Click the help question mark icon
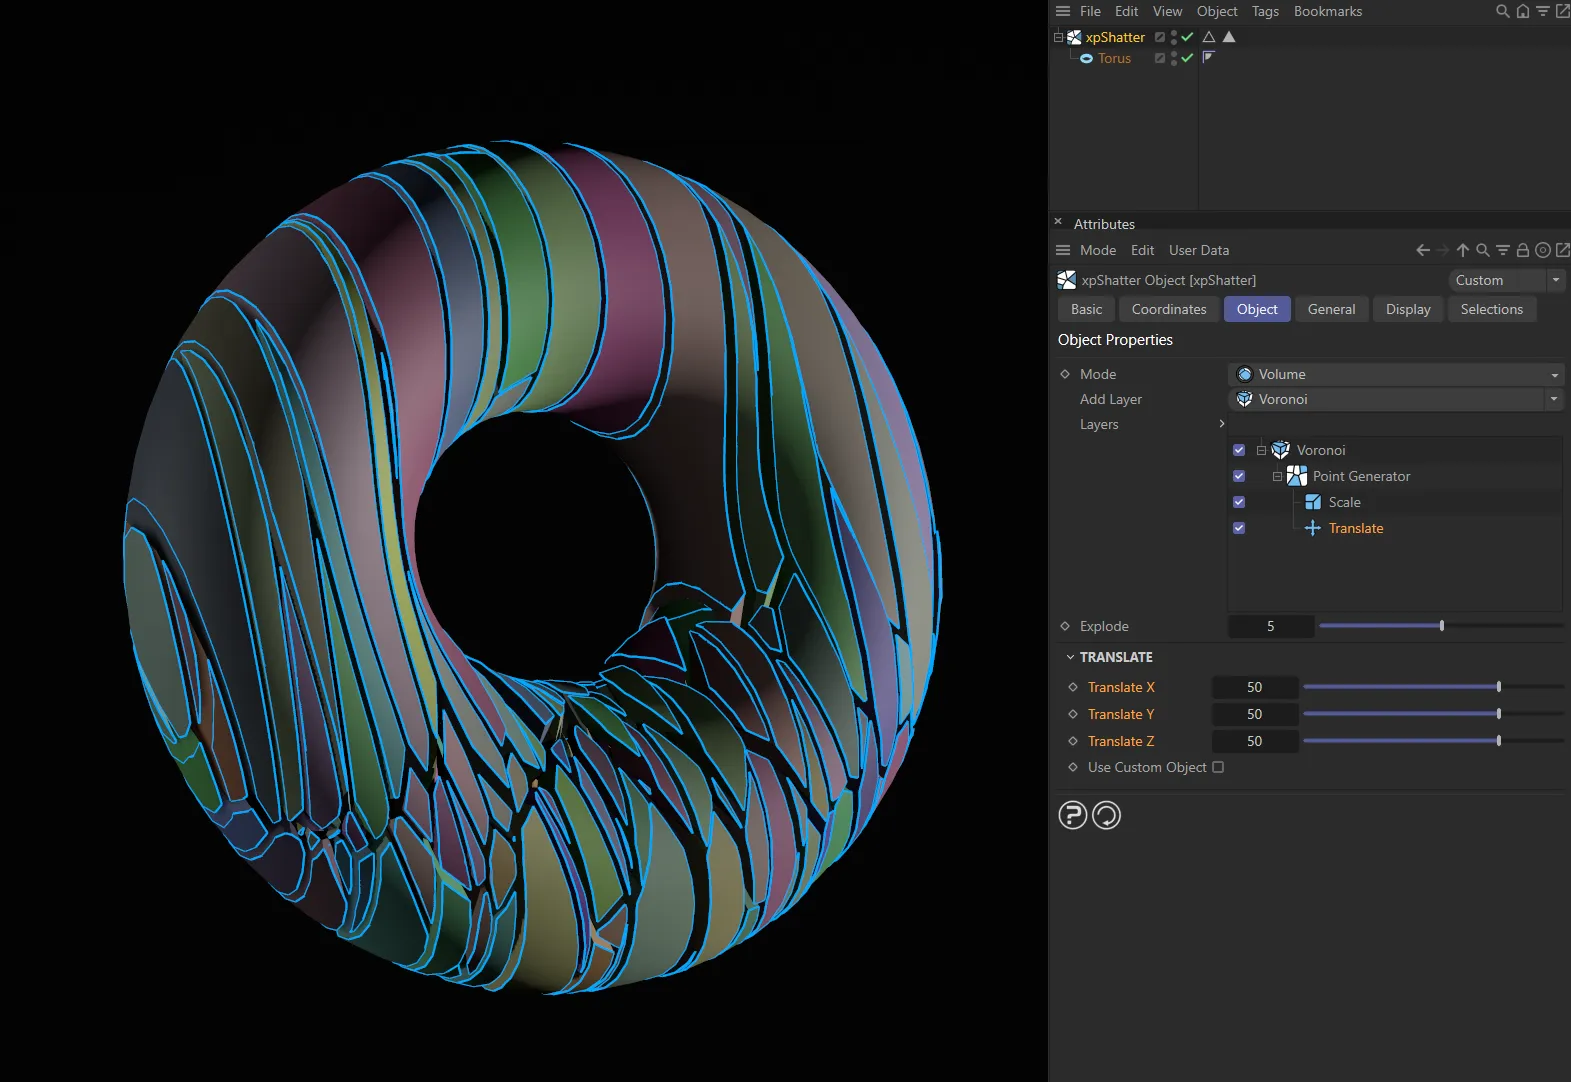Viewport: 1571px width, 1082px height. pos(1072,816)
